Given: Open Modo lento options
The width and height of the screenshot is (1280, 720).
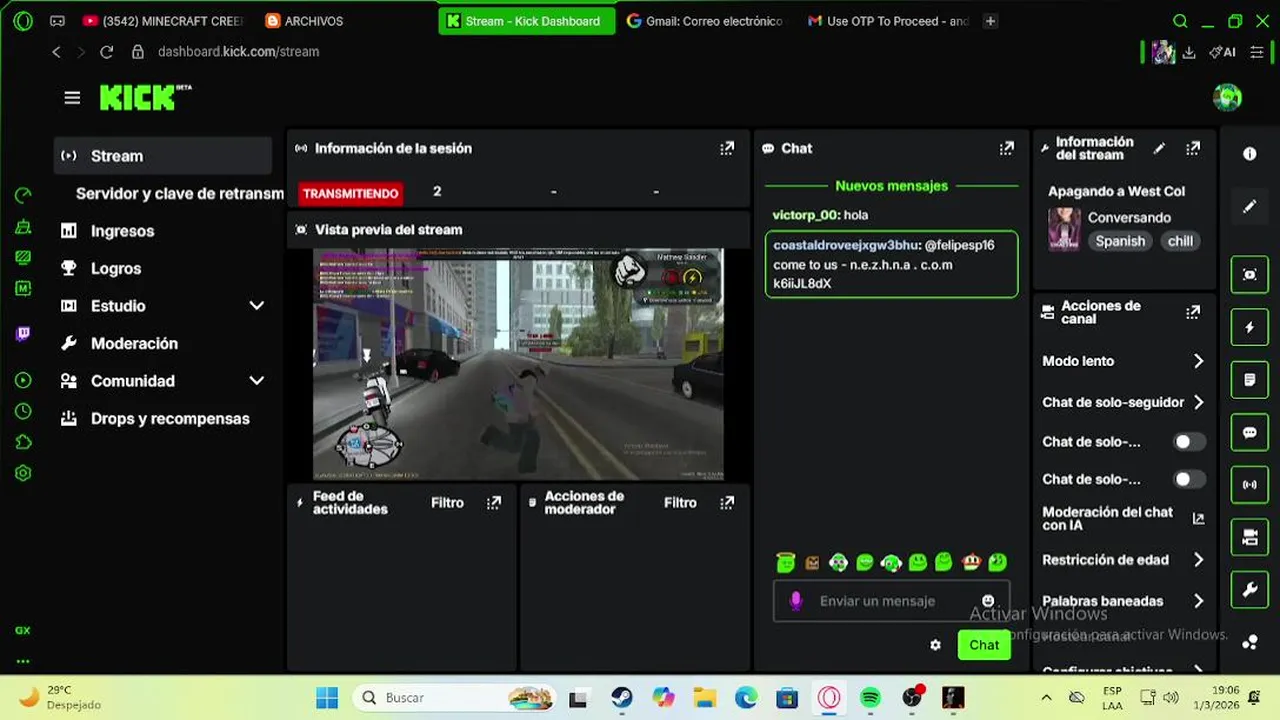Looking at the screenshot, I should coord(1122,361).
